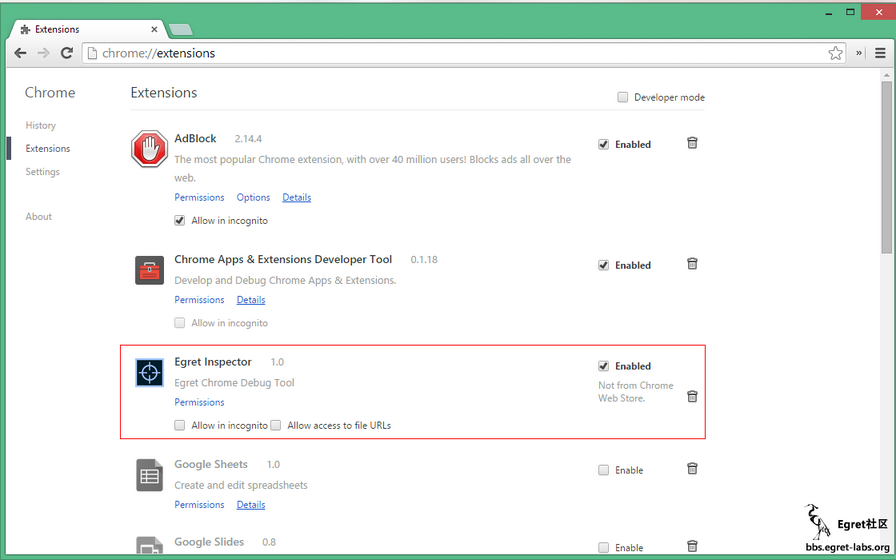Enable the Google Sheets extension

(604, 470)
